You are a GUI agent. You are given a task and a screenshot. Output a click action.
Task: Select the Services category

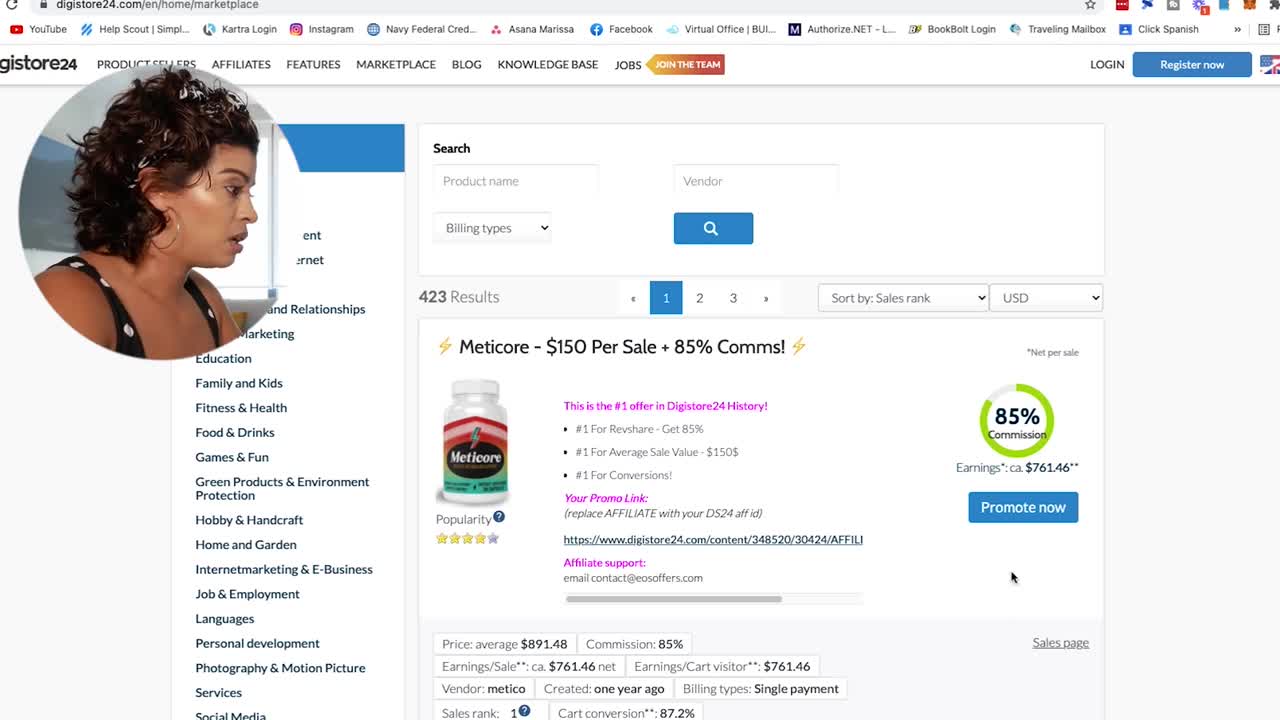(x=218, y=693)
